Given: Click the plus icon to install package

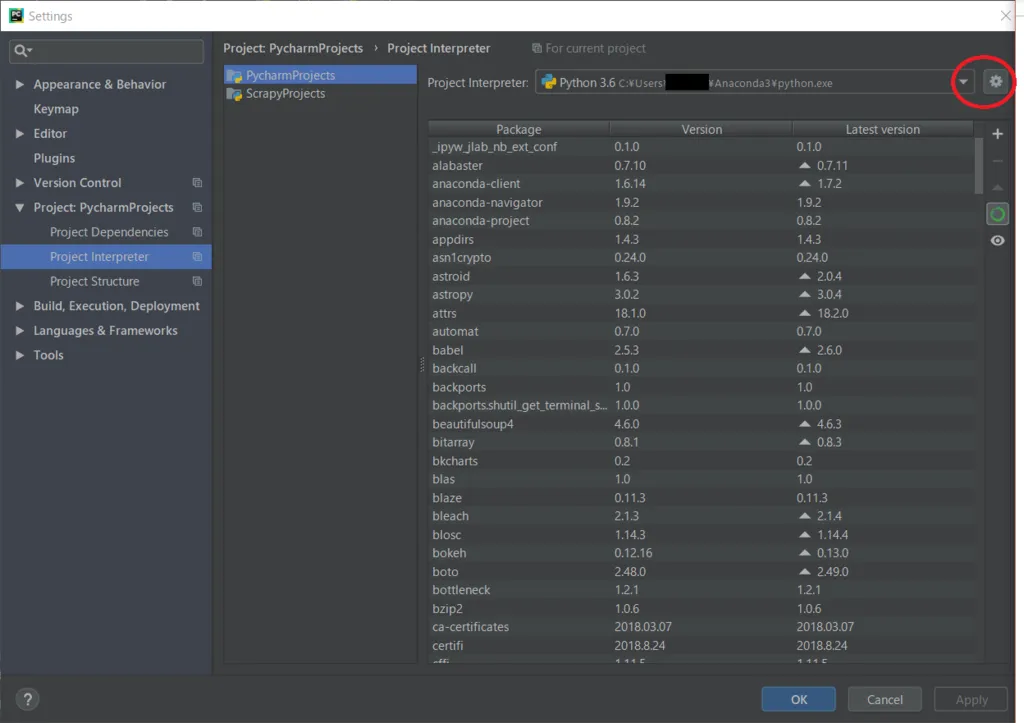Looking at the screenshot, I should coord(997,134).
